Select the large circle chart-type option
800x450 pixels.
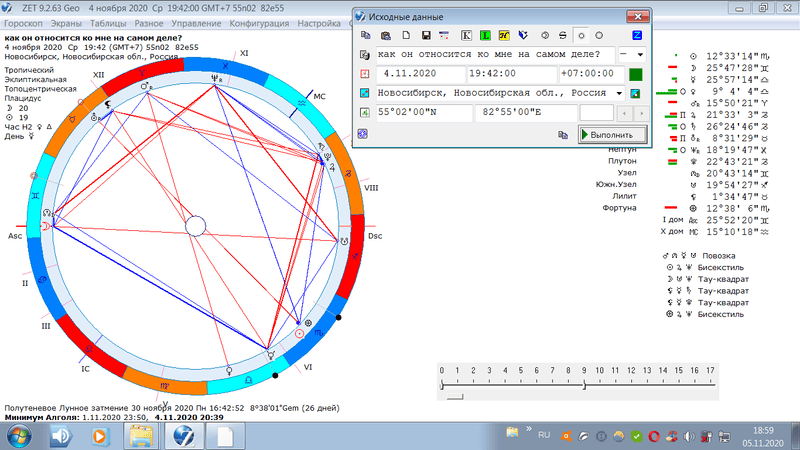[x=598, y=36]
